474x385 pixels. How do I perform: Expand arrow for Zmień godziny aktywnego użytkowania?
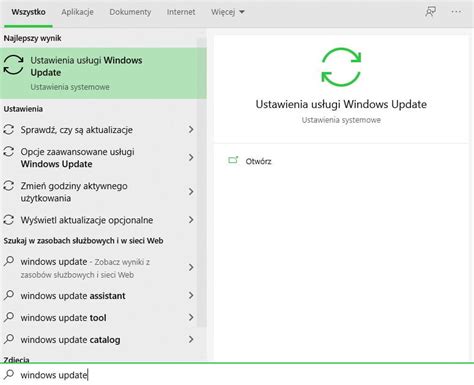click(x=191, y=191)
